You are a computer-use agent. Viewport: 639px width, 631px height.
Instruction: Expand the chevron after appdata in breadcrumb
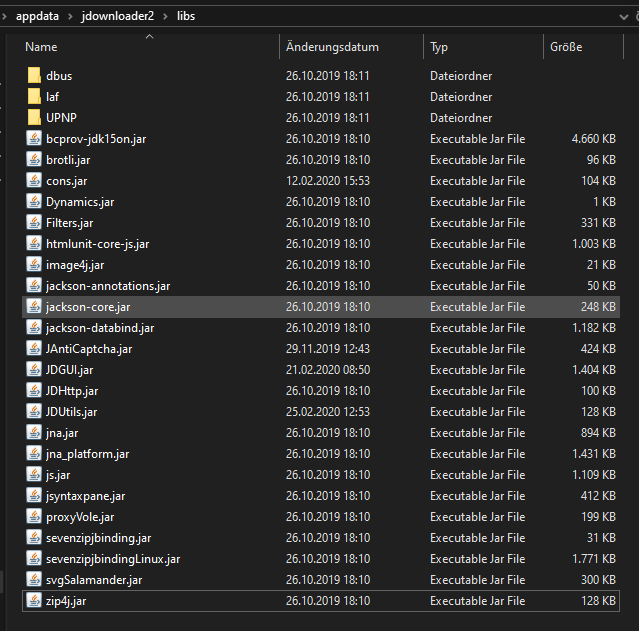(x=70, y=16)
